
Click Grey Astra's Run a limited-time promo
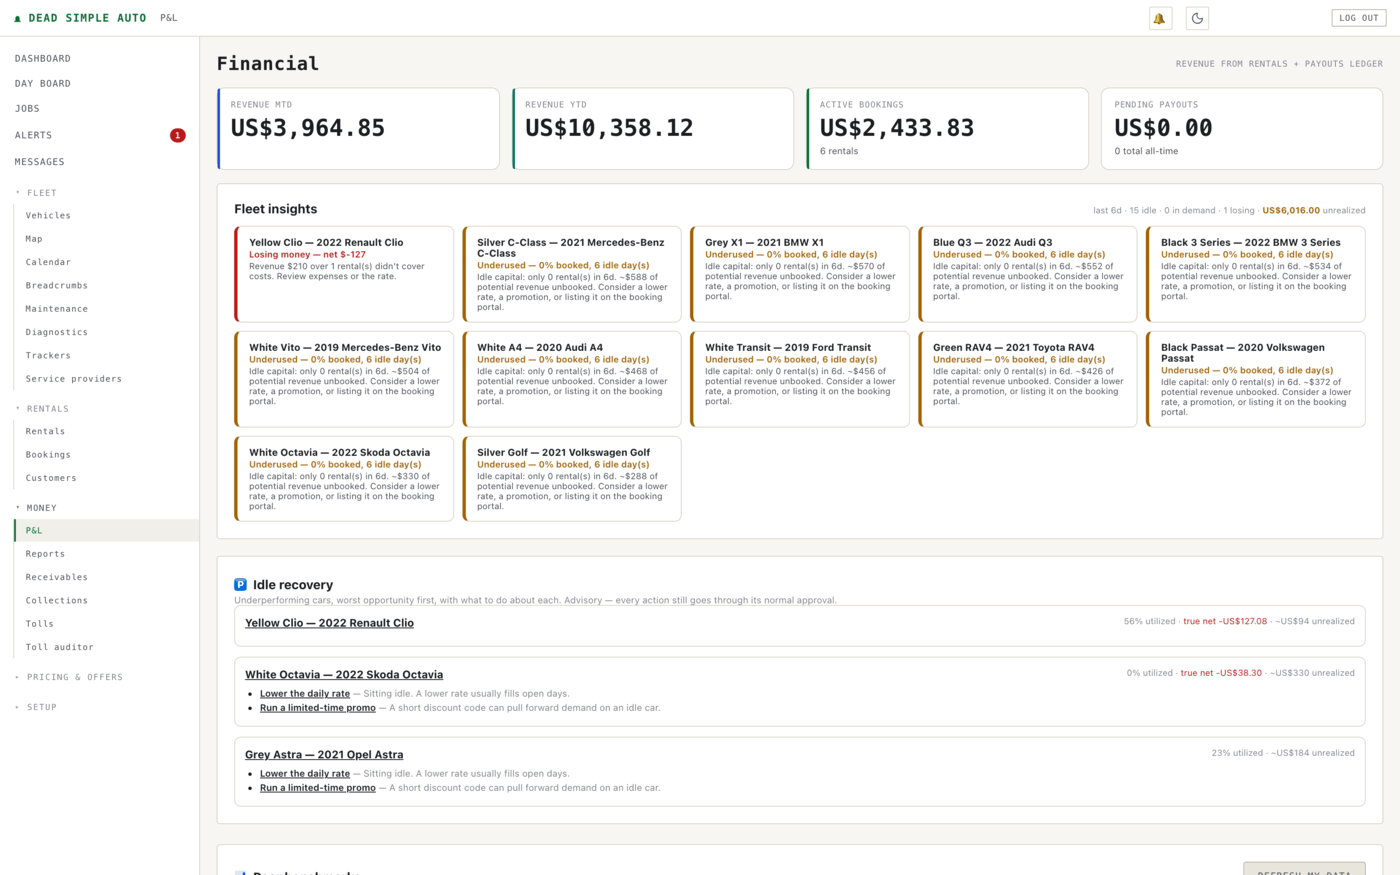click(x=318, y=788)
